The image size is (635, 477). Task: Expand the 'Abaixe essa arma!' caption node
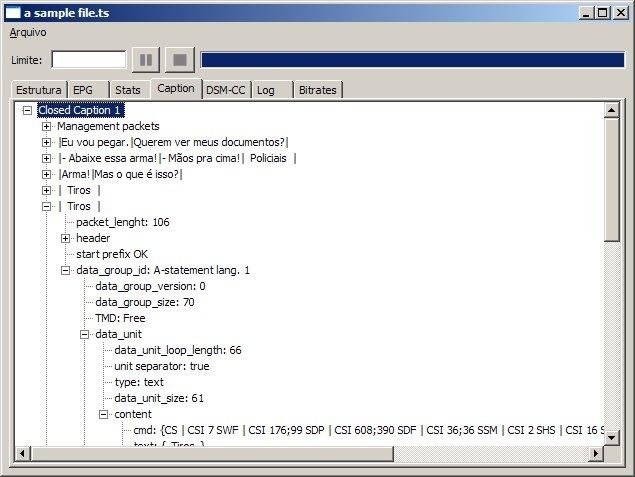pyautogui.click(x=47, y=159)
